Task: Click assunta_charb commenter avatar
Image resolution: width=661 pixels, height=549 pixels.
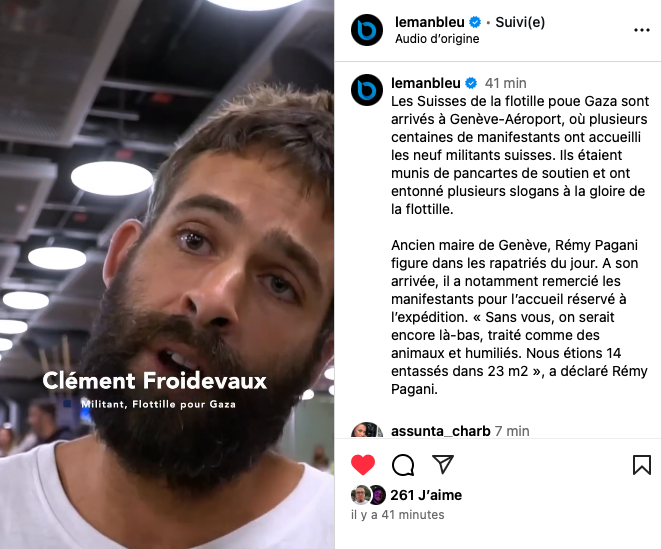Action: click(x=367, y=430)
